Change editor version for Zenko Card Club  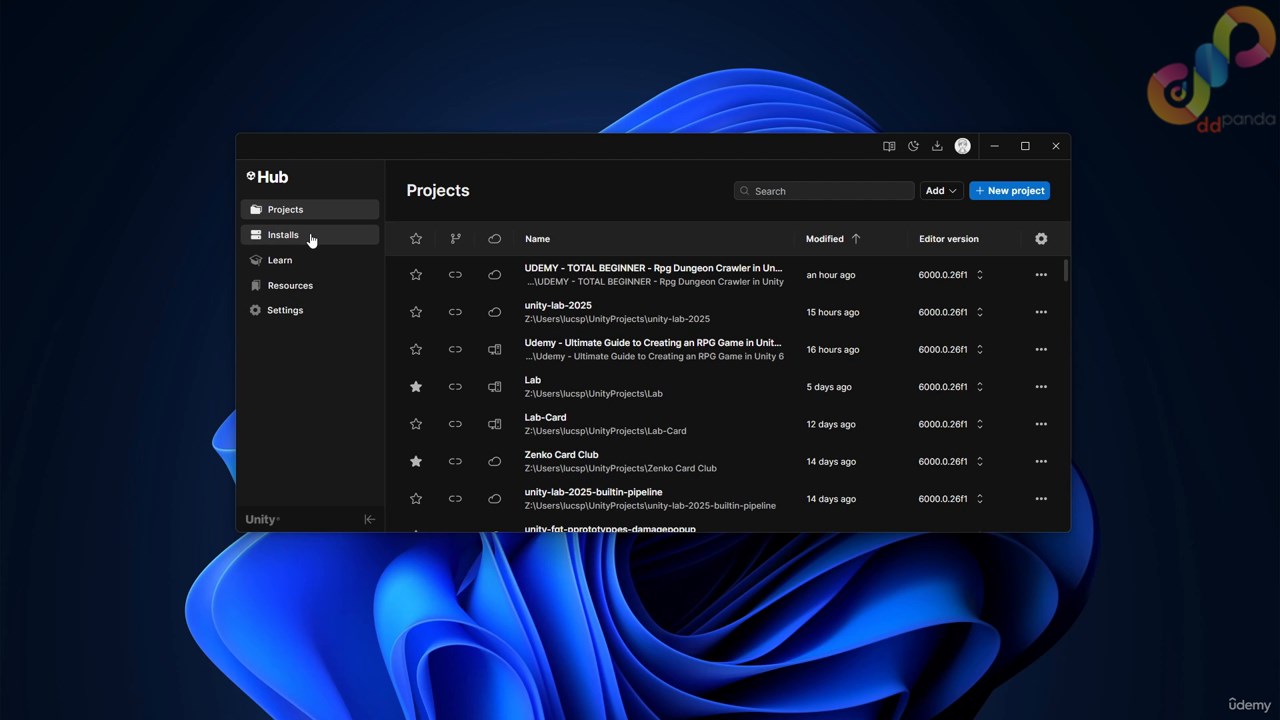979,461
